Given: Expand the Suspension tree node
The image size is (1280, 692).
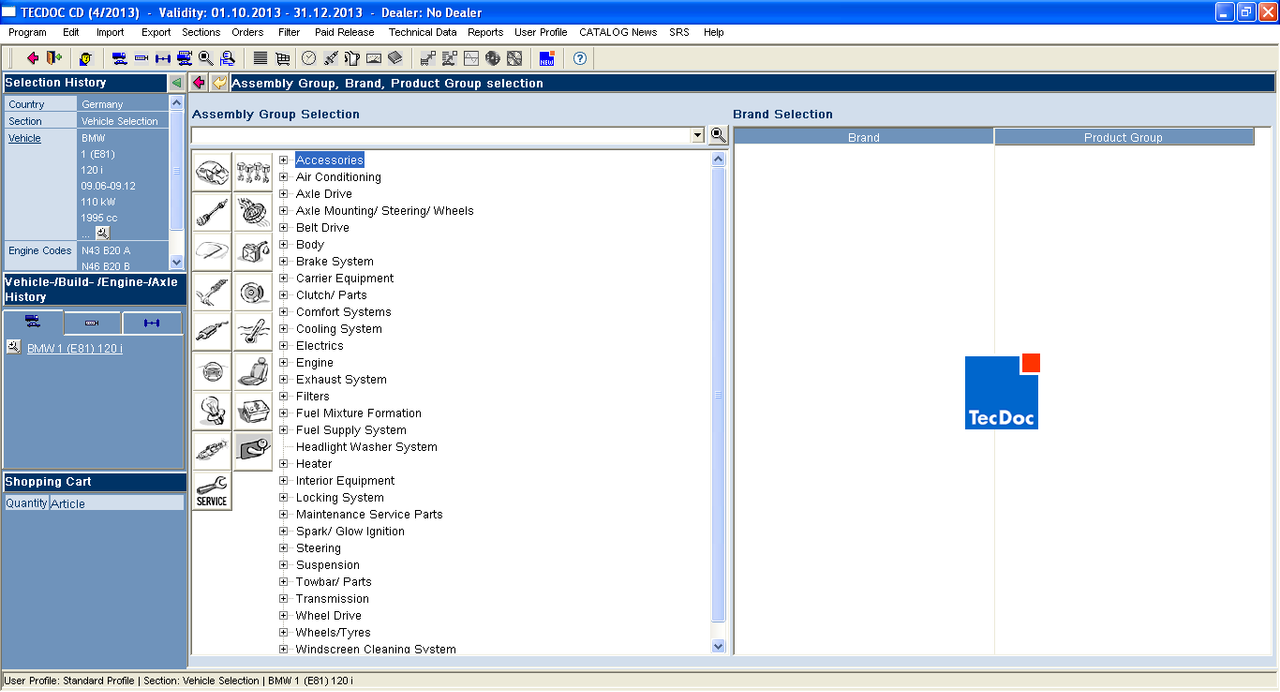Looking at the screenshot, I should coord(284,565).
